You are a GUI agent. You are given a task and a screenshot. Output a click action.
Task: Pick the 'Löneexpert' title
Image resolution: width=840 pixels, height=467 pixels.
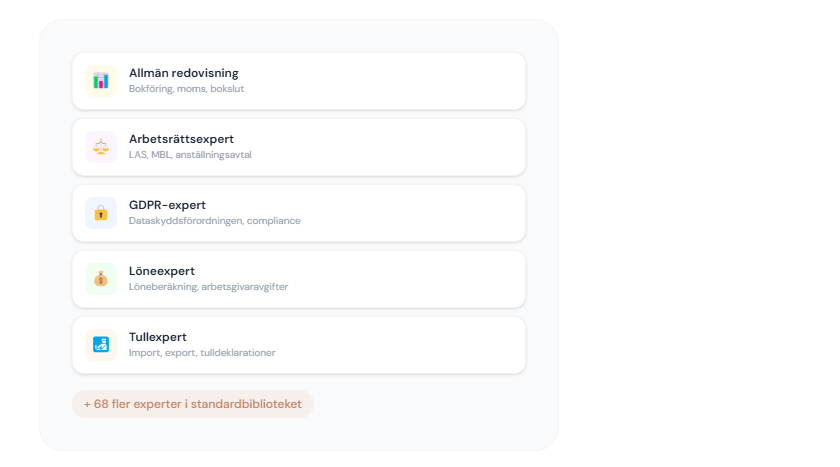pyautogui.click(x=162, y=271)
